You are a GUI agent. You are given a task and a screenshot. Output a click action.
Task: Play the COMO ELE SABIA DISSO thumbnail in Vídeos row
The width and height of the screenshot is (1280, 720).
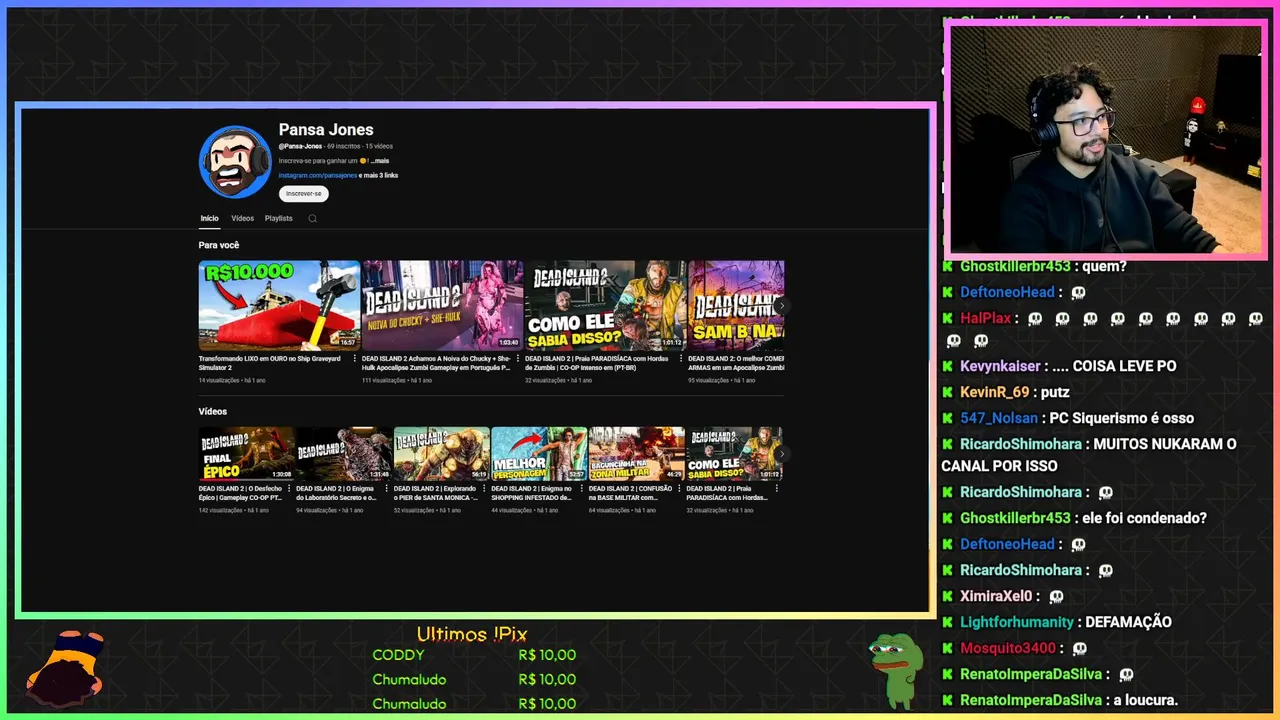tap(734, 454)
